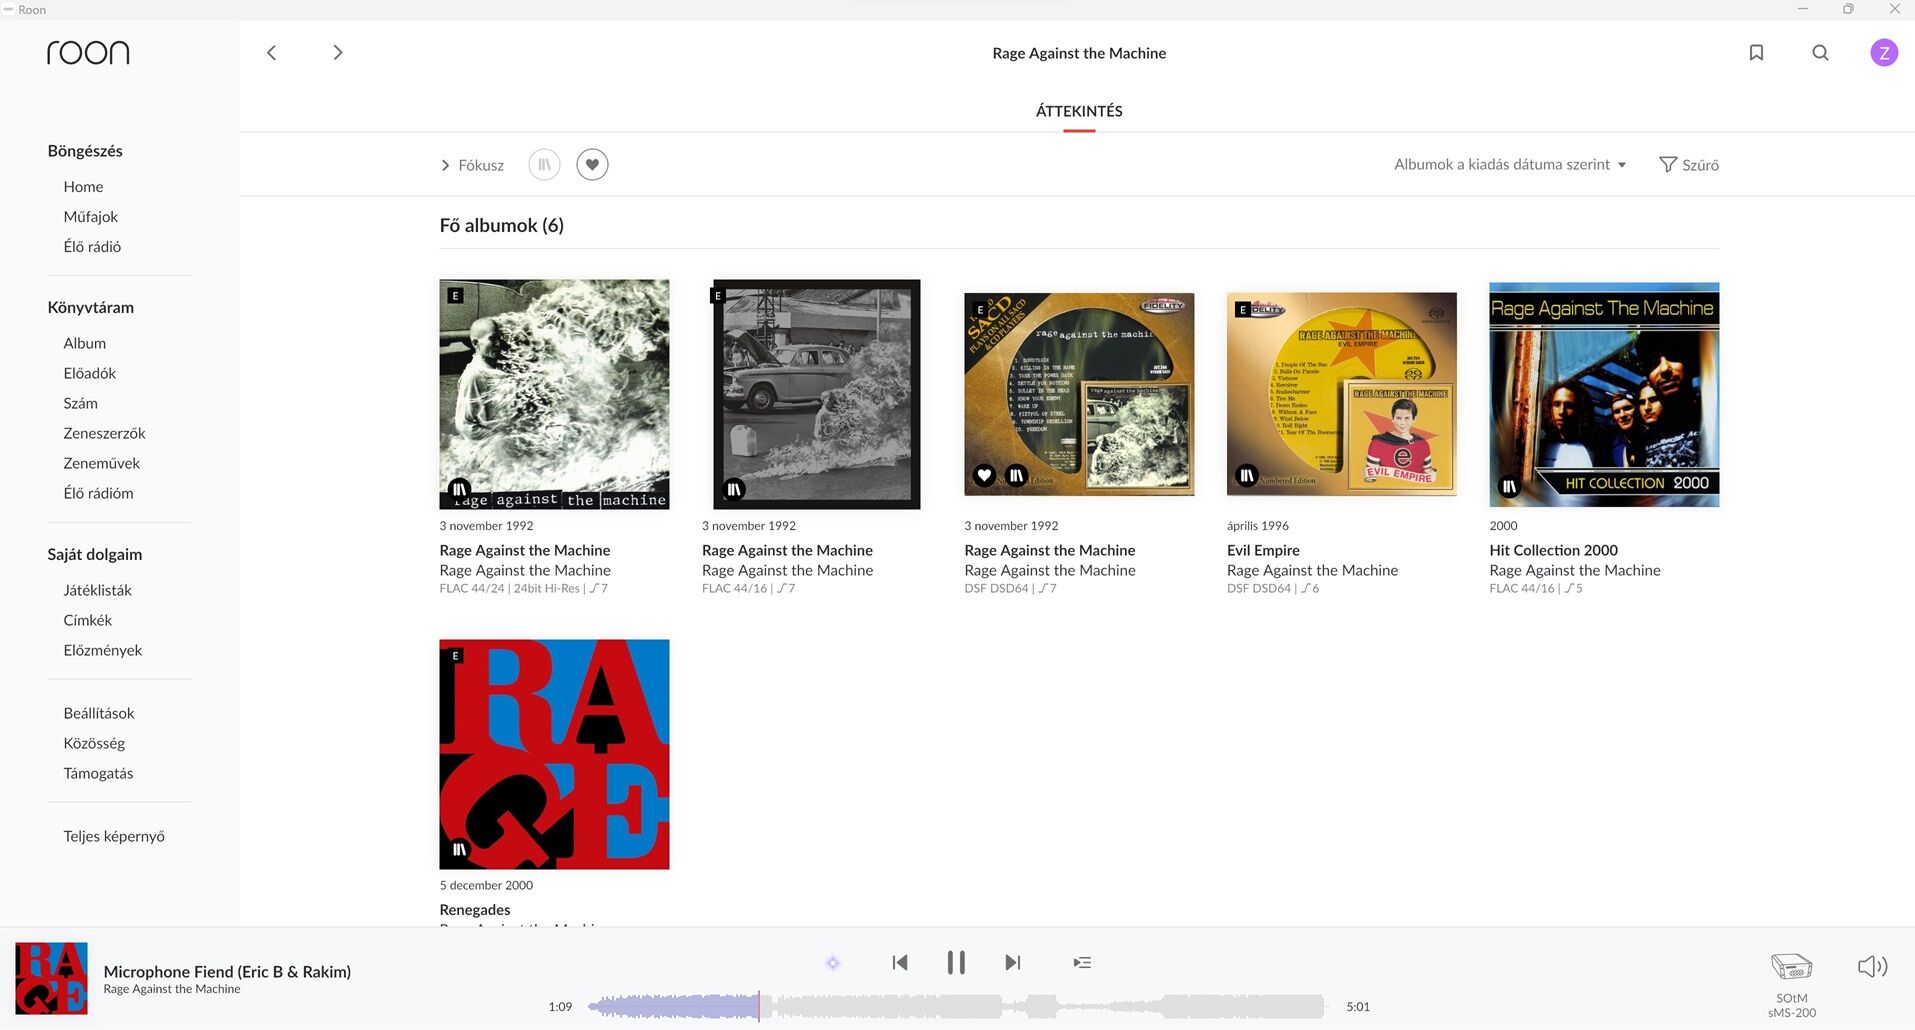Open the search magnifier icon
The image size is (1915, 1030).
(1820, 52)
